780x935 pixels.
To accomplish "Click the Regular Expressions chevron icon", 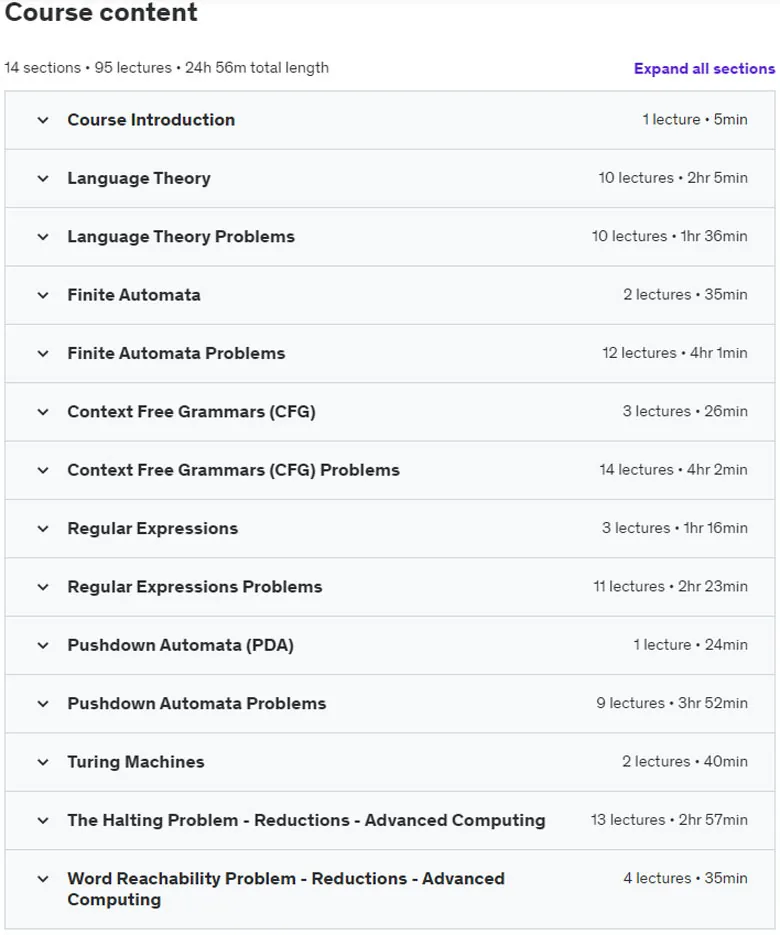I will (x=43, y=530).
